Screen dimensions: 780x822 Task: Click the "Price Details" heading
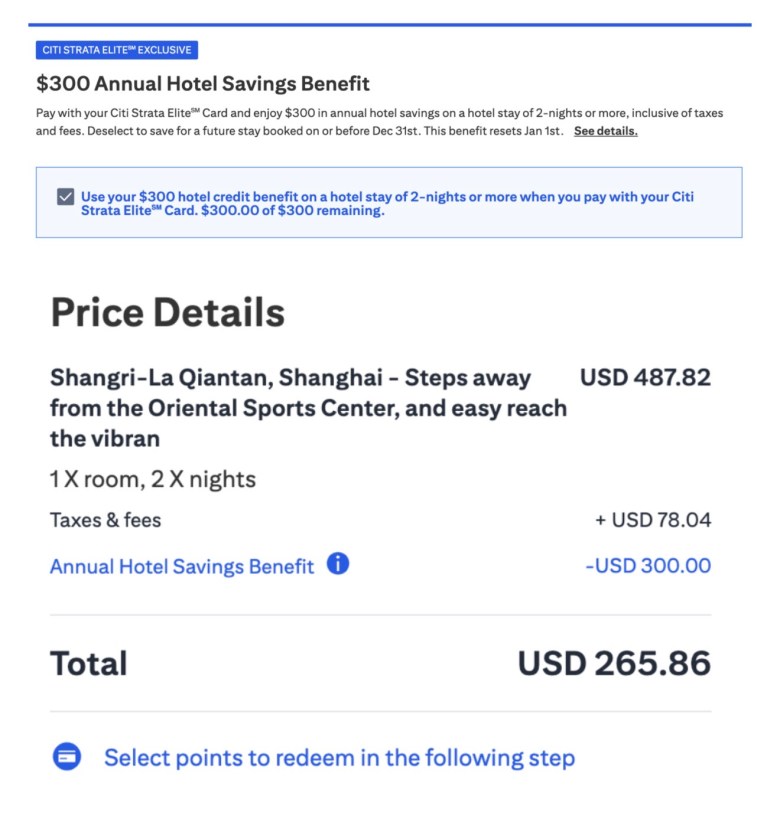[x=167, y=313]
